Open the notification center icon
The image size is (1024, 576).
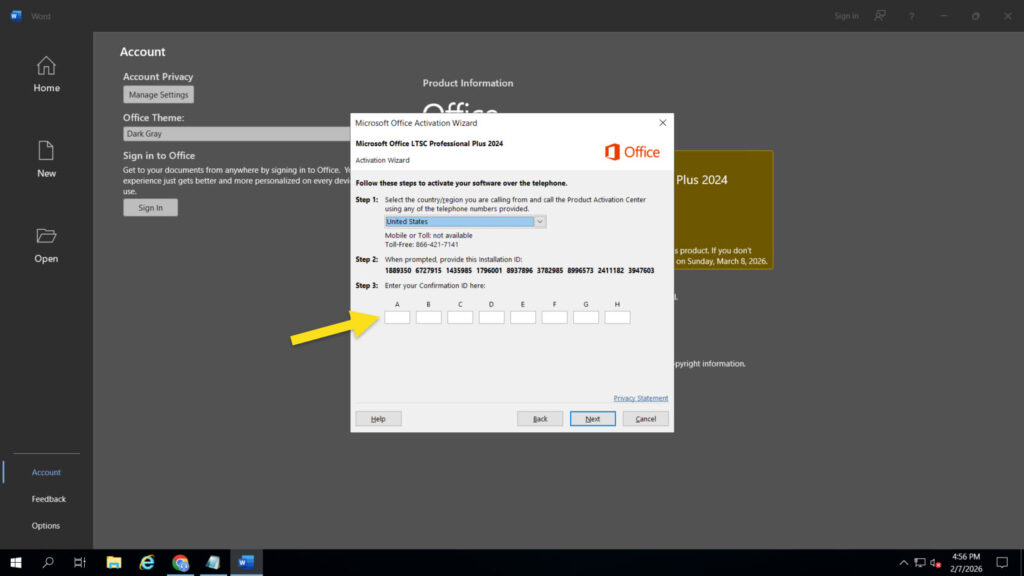pyautogui.click(x=1002, y=562)
